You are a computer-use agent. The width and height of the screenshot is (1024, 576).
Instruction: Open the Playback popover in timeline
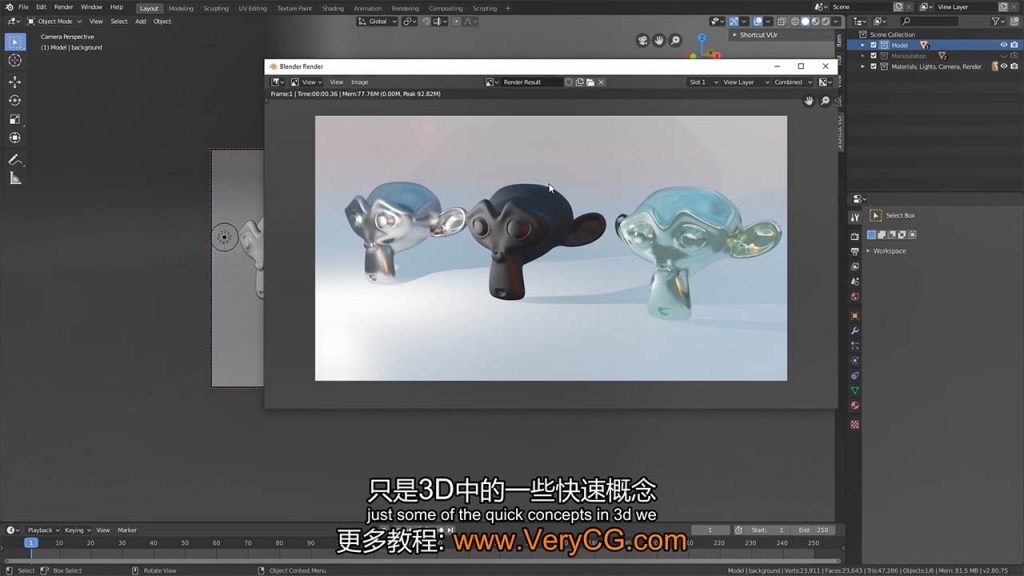click(43, 530)
